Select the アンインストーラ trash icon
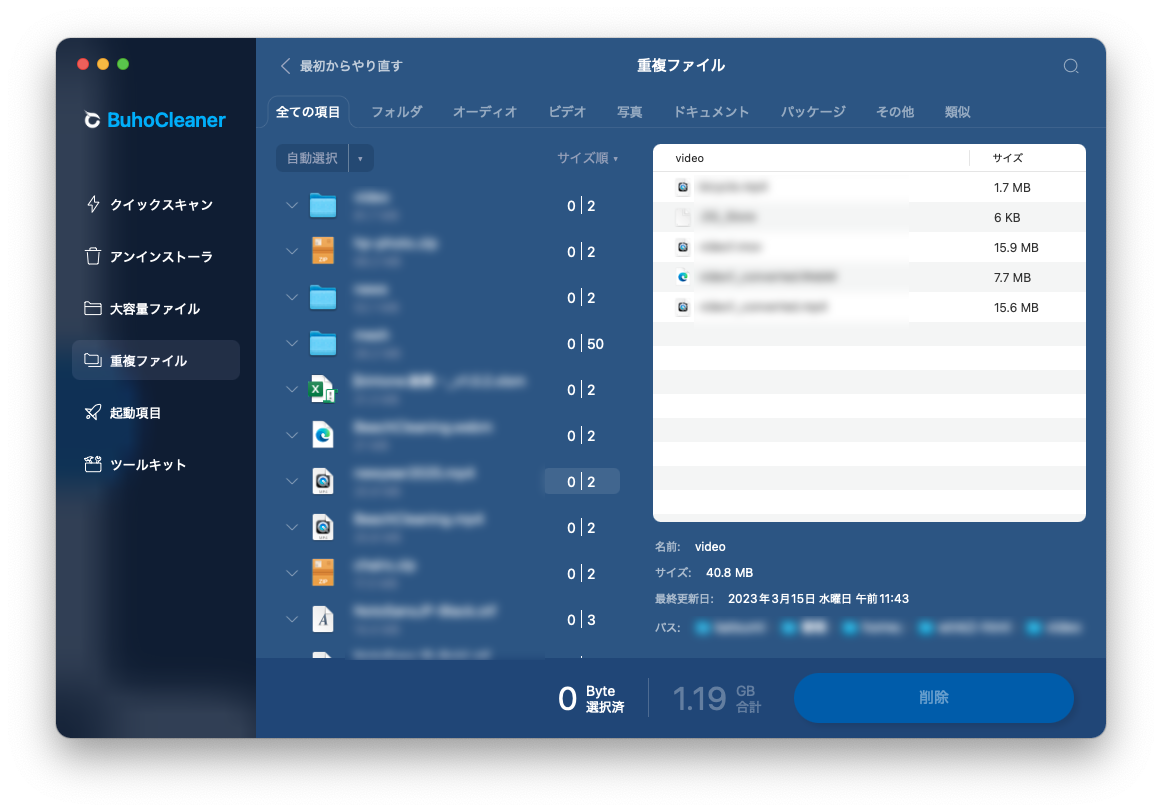 pos(91,256)
